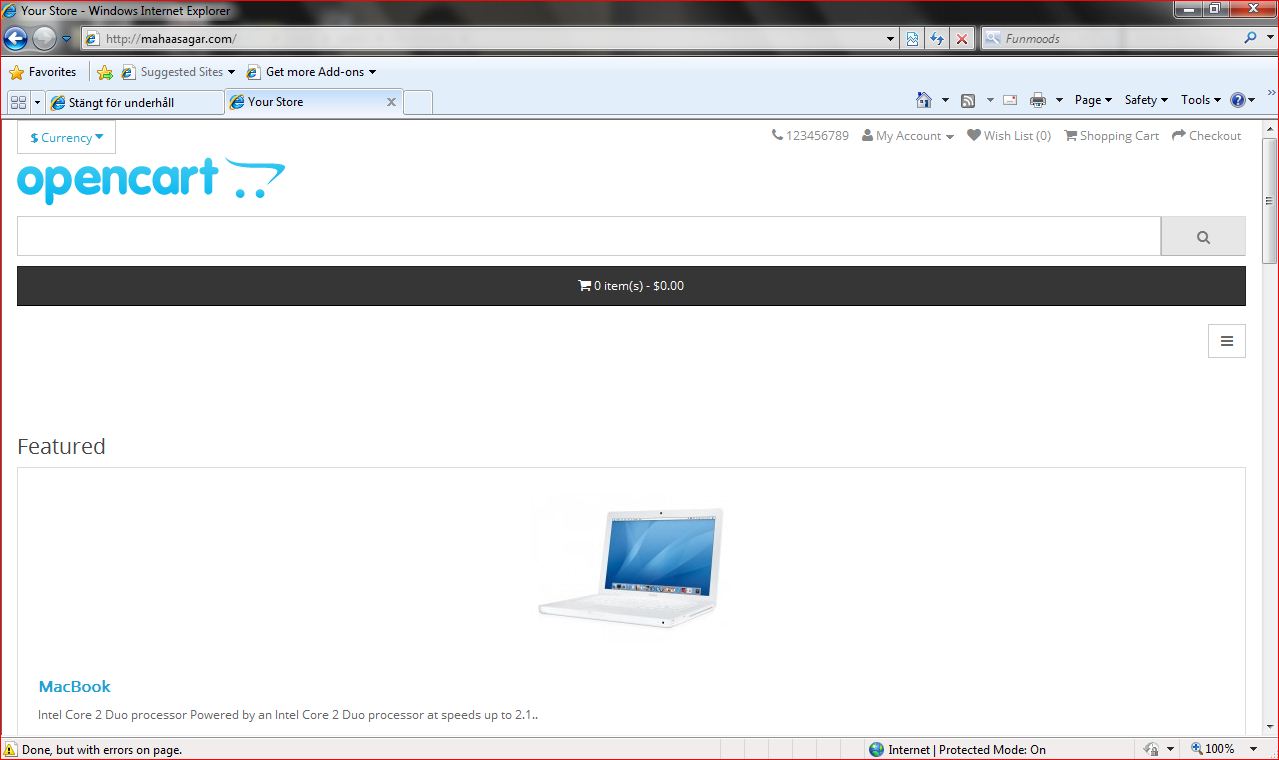Viewport: 1279px width, 760px height.
Task: Open My Account dropdown
Action: click(x=908, y=136)
